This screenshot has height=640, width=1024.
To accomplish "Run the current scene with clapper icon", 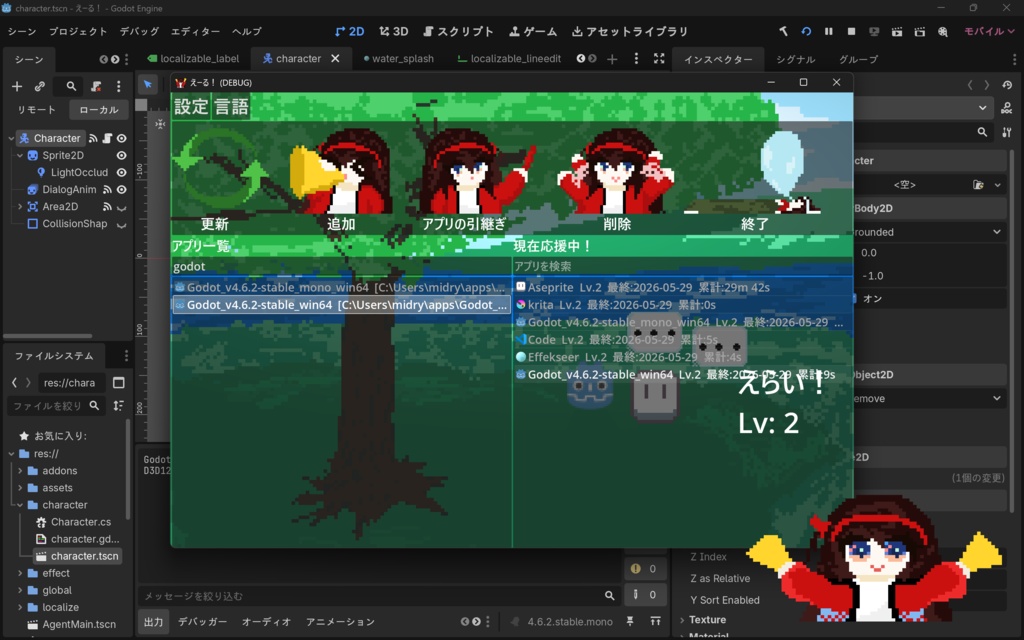I will [897, 31].
